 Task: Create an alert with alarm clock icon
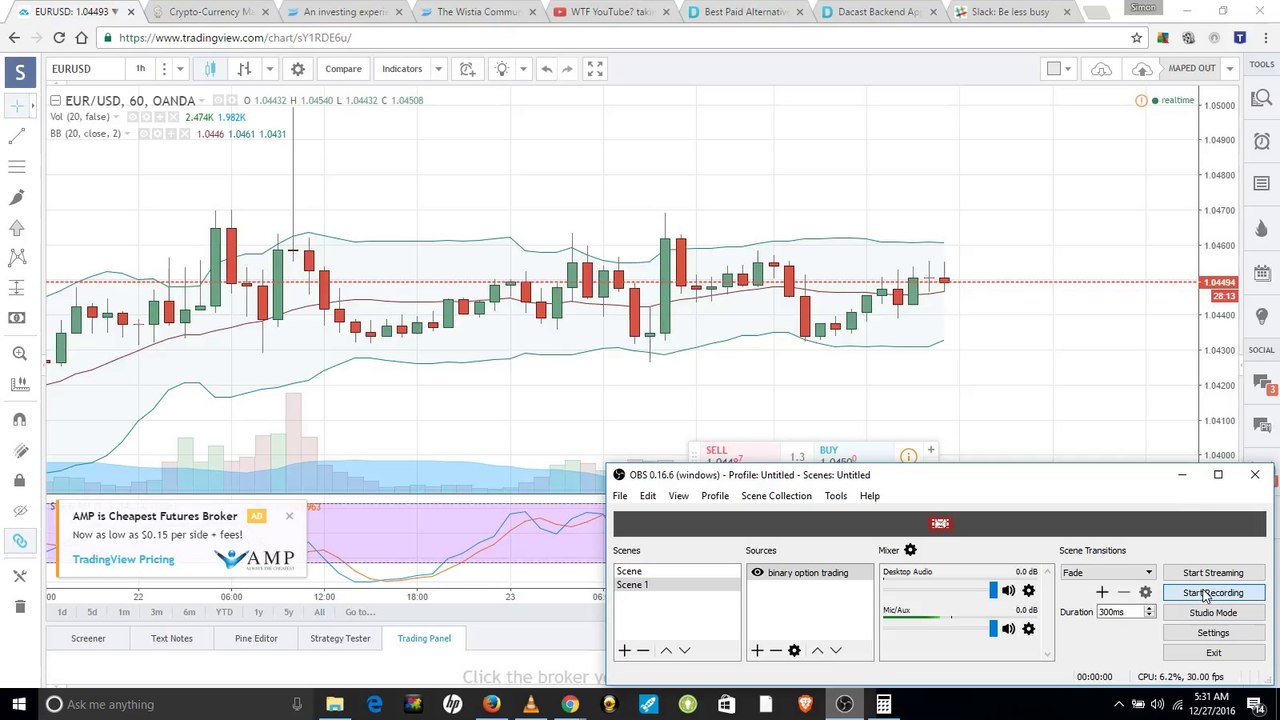(x=467, y=69)
